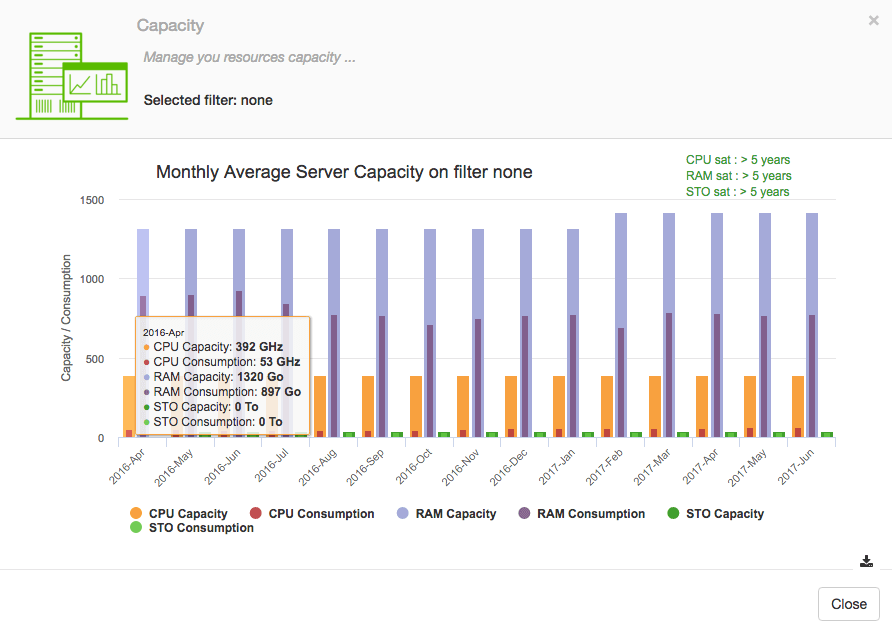The image size is (892, 637).
Task: Click the 'RAM sat : > 5 years' text
Action: click(738, 176)
